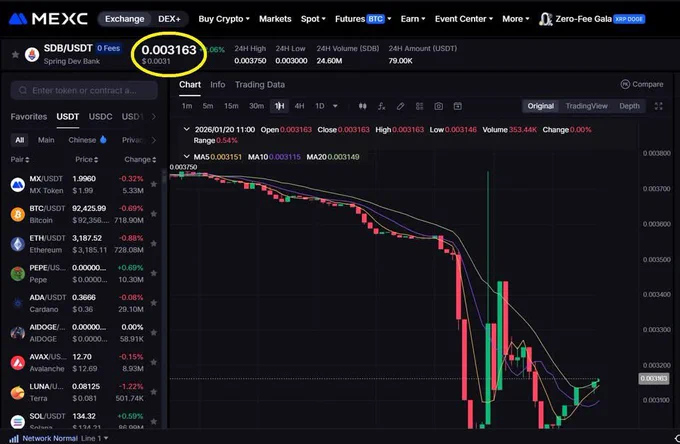Select the Favorites tab
Image resolution: width=680 pixels, height=444 pixels.
29,117
